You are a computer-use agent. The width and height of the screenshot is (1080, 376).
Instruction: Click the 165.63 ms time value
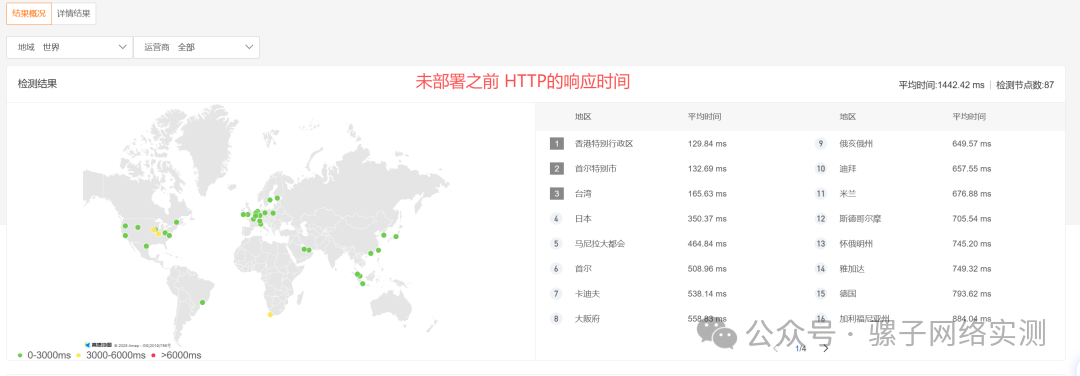707,194
